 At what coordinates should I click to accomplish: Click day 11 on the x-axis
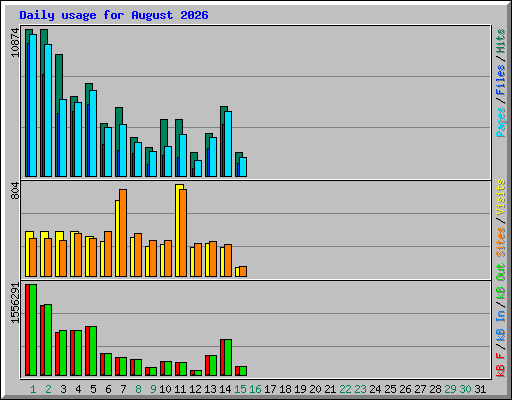pos(180,389)
